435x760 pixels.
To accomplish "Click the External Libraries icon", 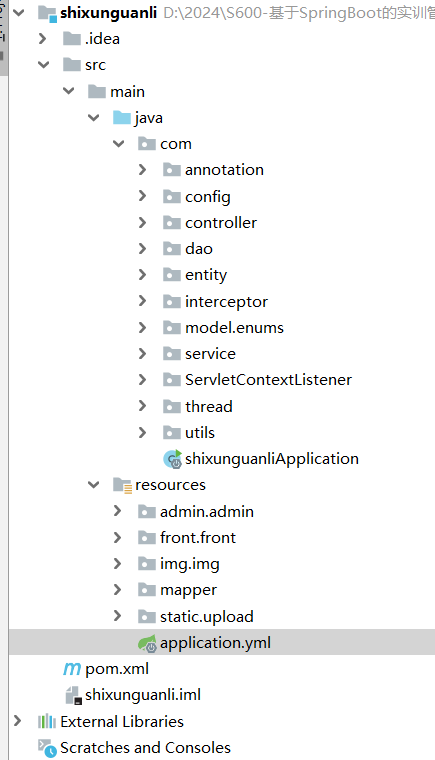I will 47,721.
